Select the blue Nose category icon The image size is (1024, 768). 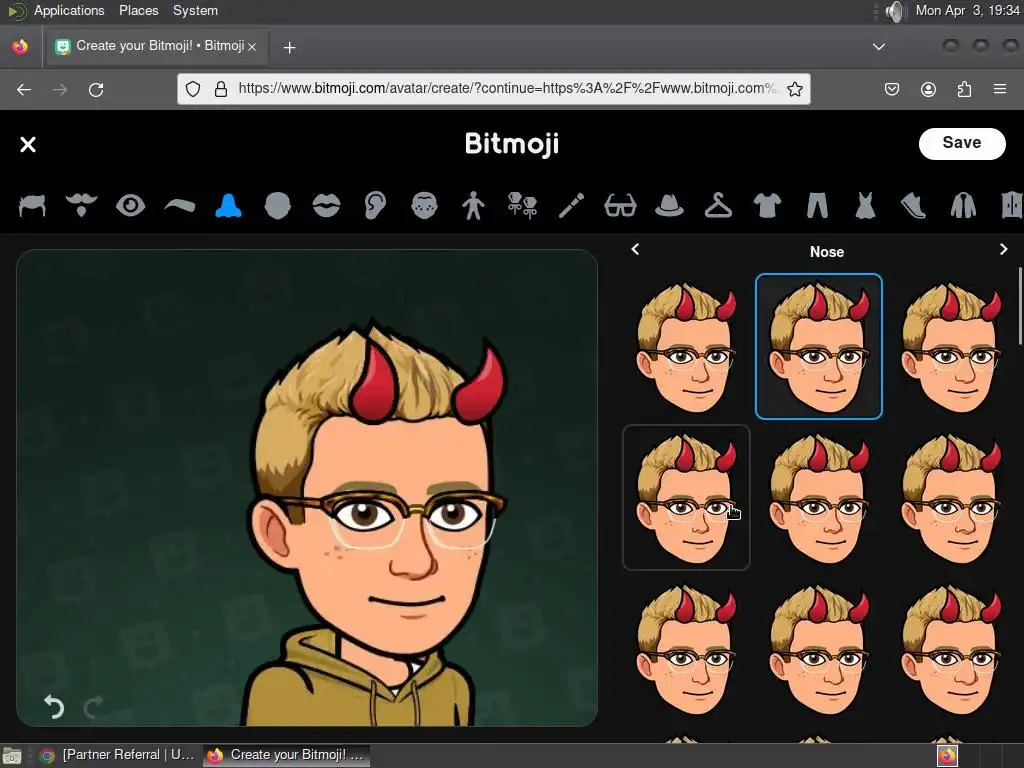229,206
